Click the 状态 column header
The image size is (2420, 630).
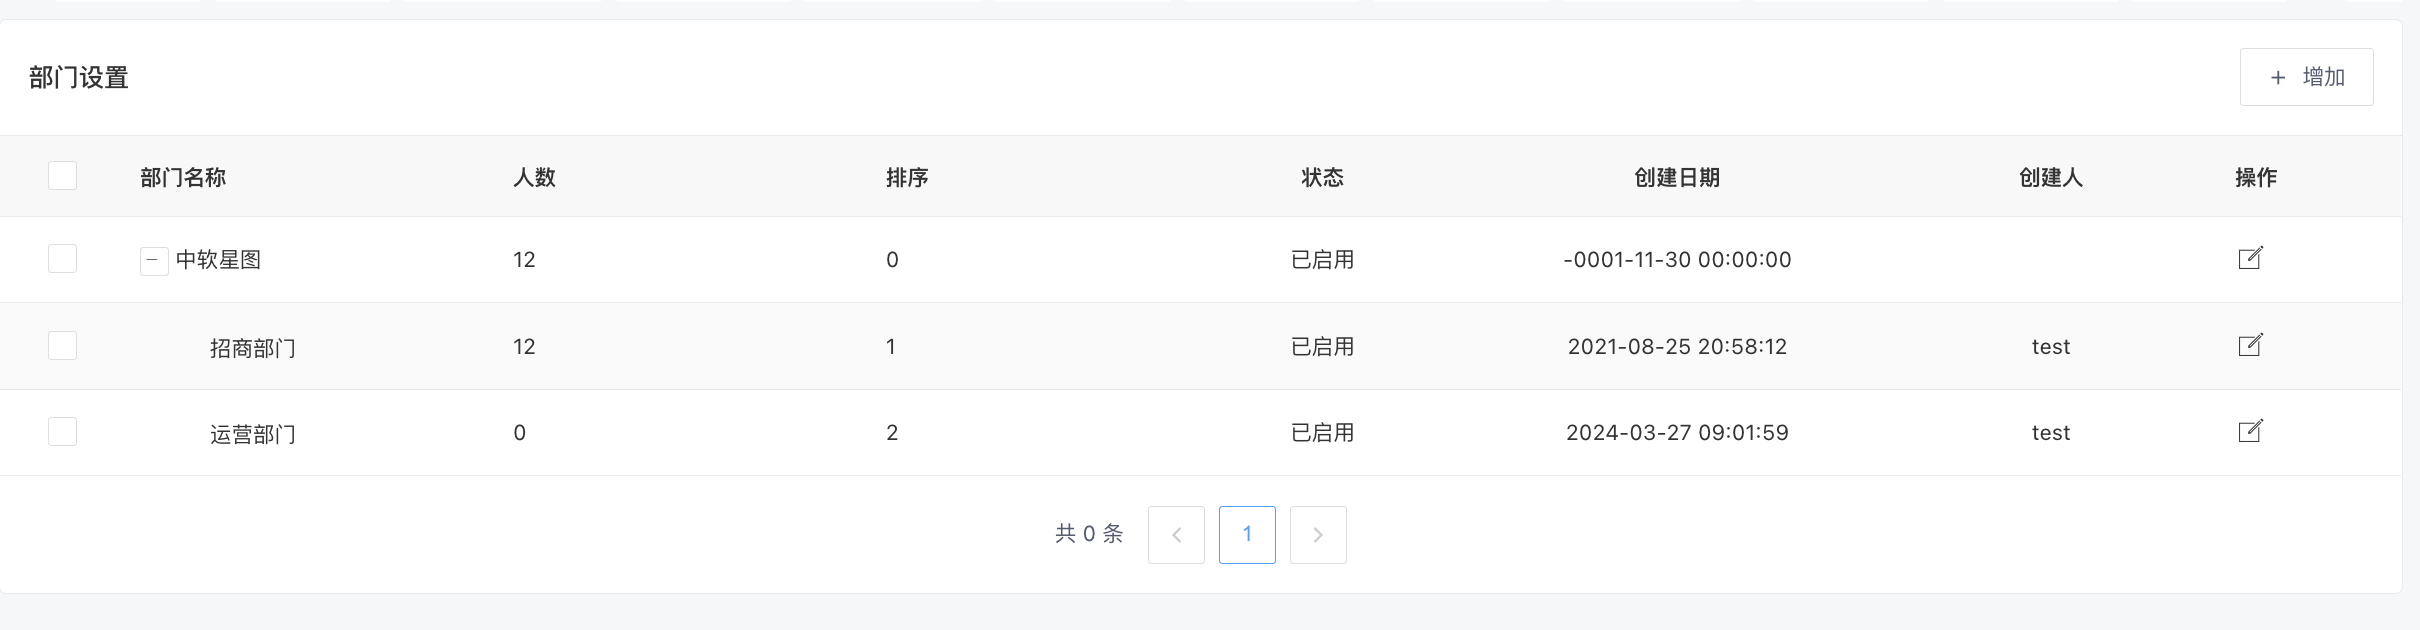click(x=1322, y=178)
